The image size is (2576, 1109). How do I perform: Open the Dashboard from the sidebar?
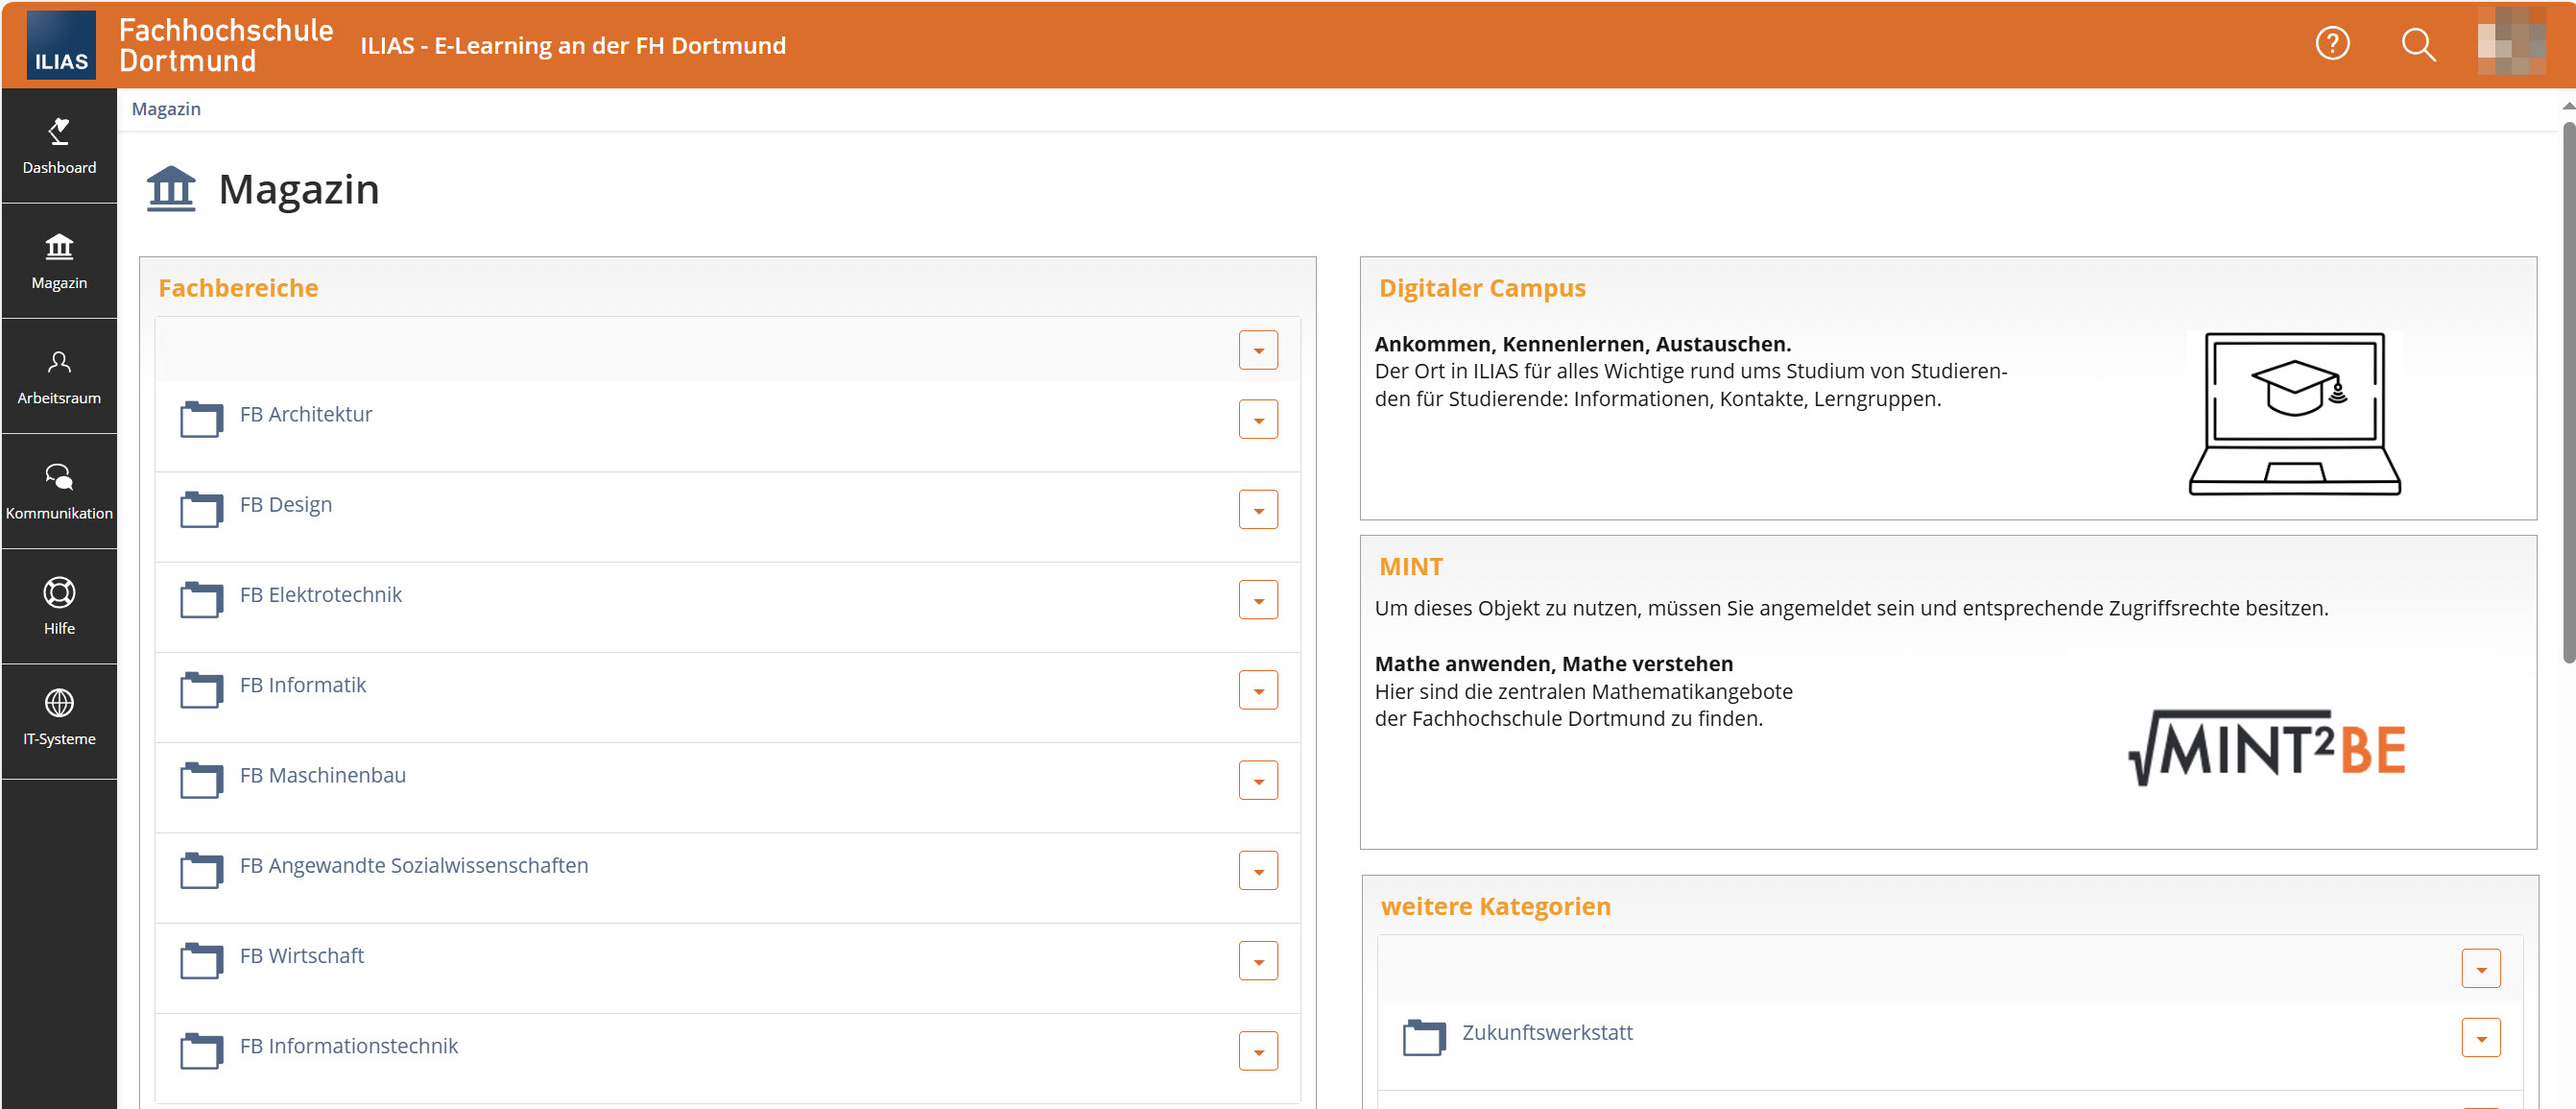coord(59,147)
